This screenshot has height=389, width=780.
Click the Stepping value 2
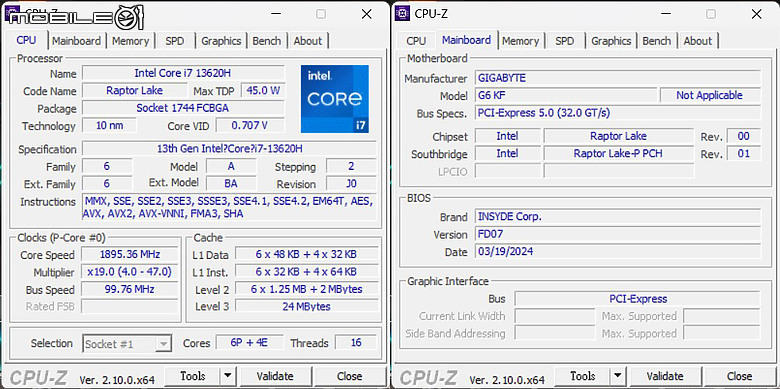(x=351, y=166)
